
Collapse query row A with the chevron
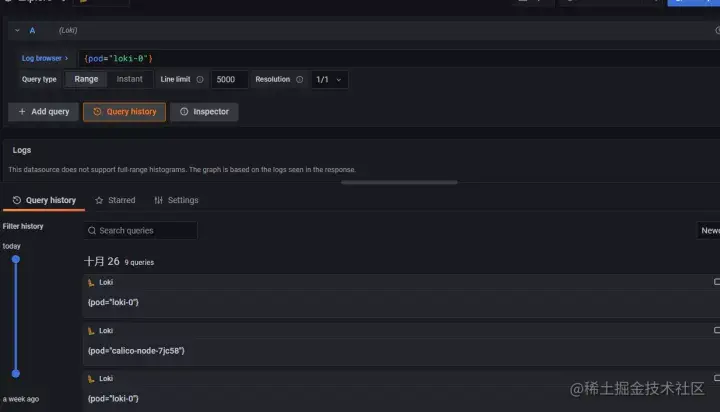click(x=17, y=30)
